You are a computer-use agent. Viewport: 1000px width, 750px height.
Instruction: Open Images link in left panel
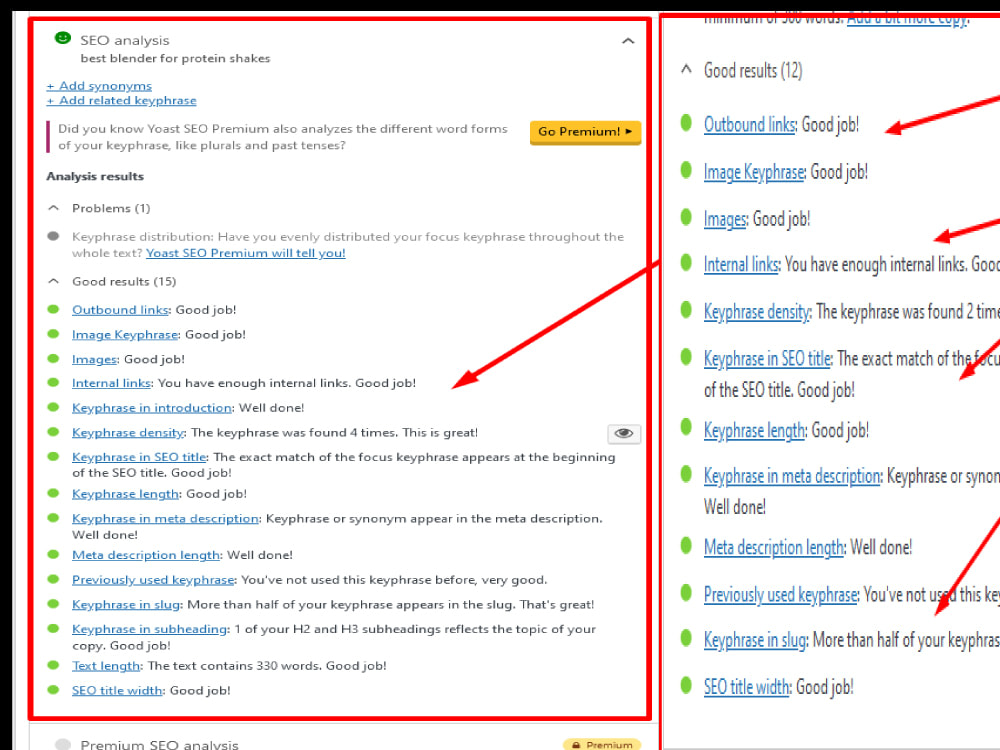pos(94,359)
